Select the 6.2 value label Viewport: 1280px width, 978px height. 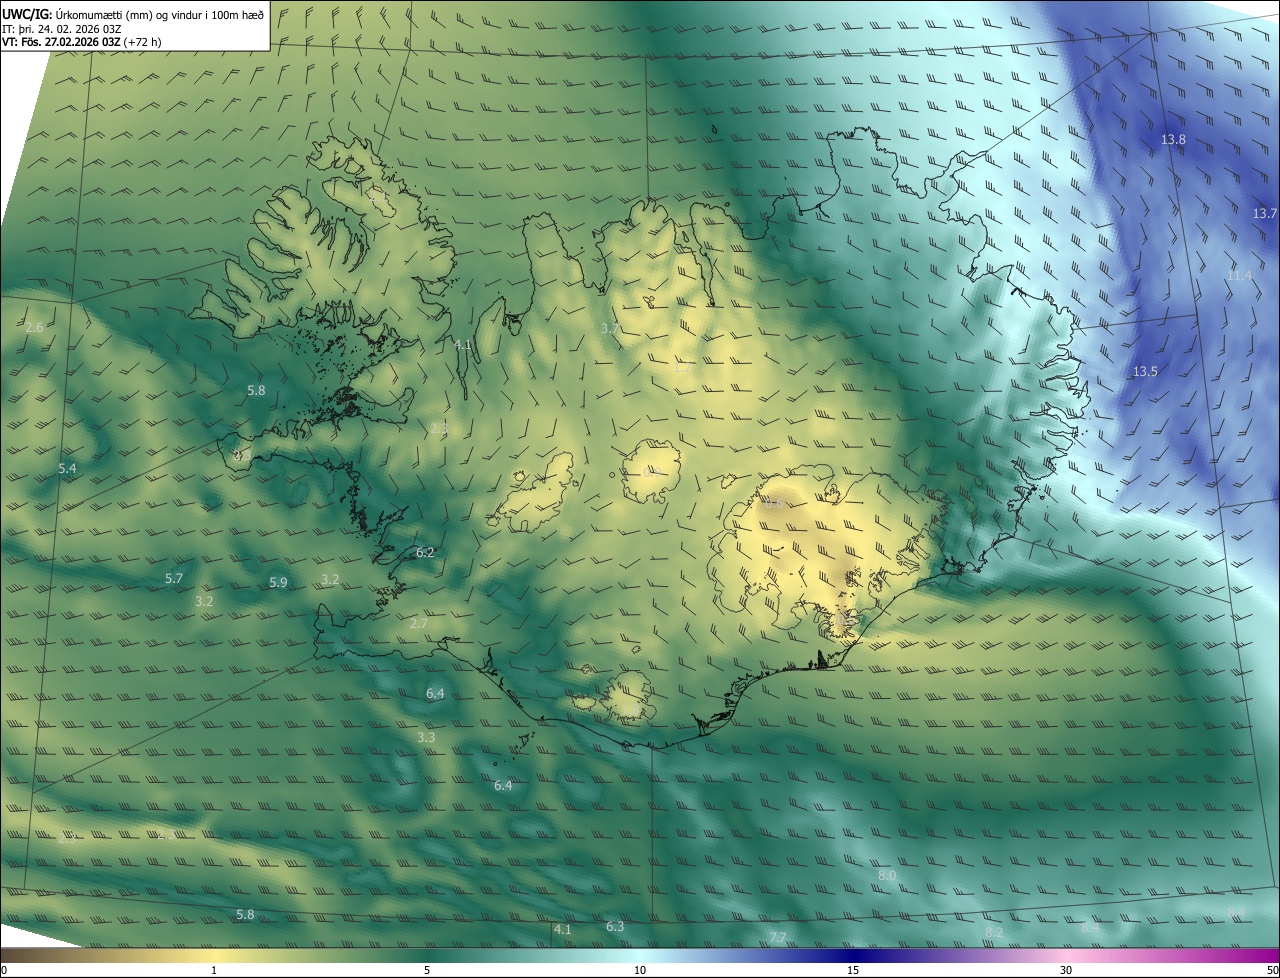(425, 553)
